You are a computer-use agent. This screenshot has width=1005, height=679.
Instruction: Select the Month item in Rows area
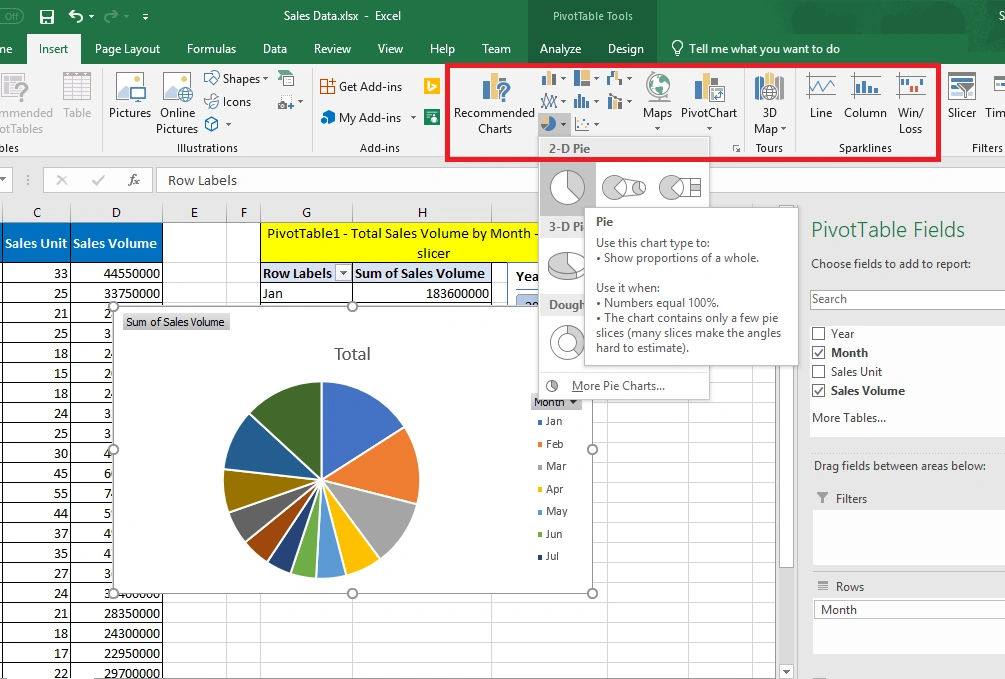[909, 610]
